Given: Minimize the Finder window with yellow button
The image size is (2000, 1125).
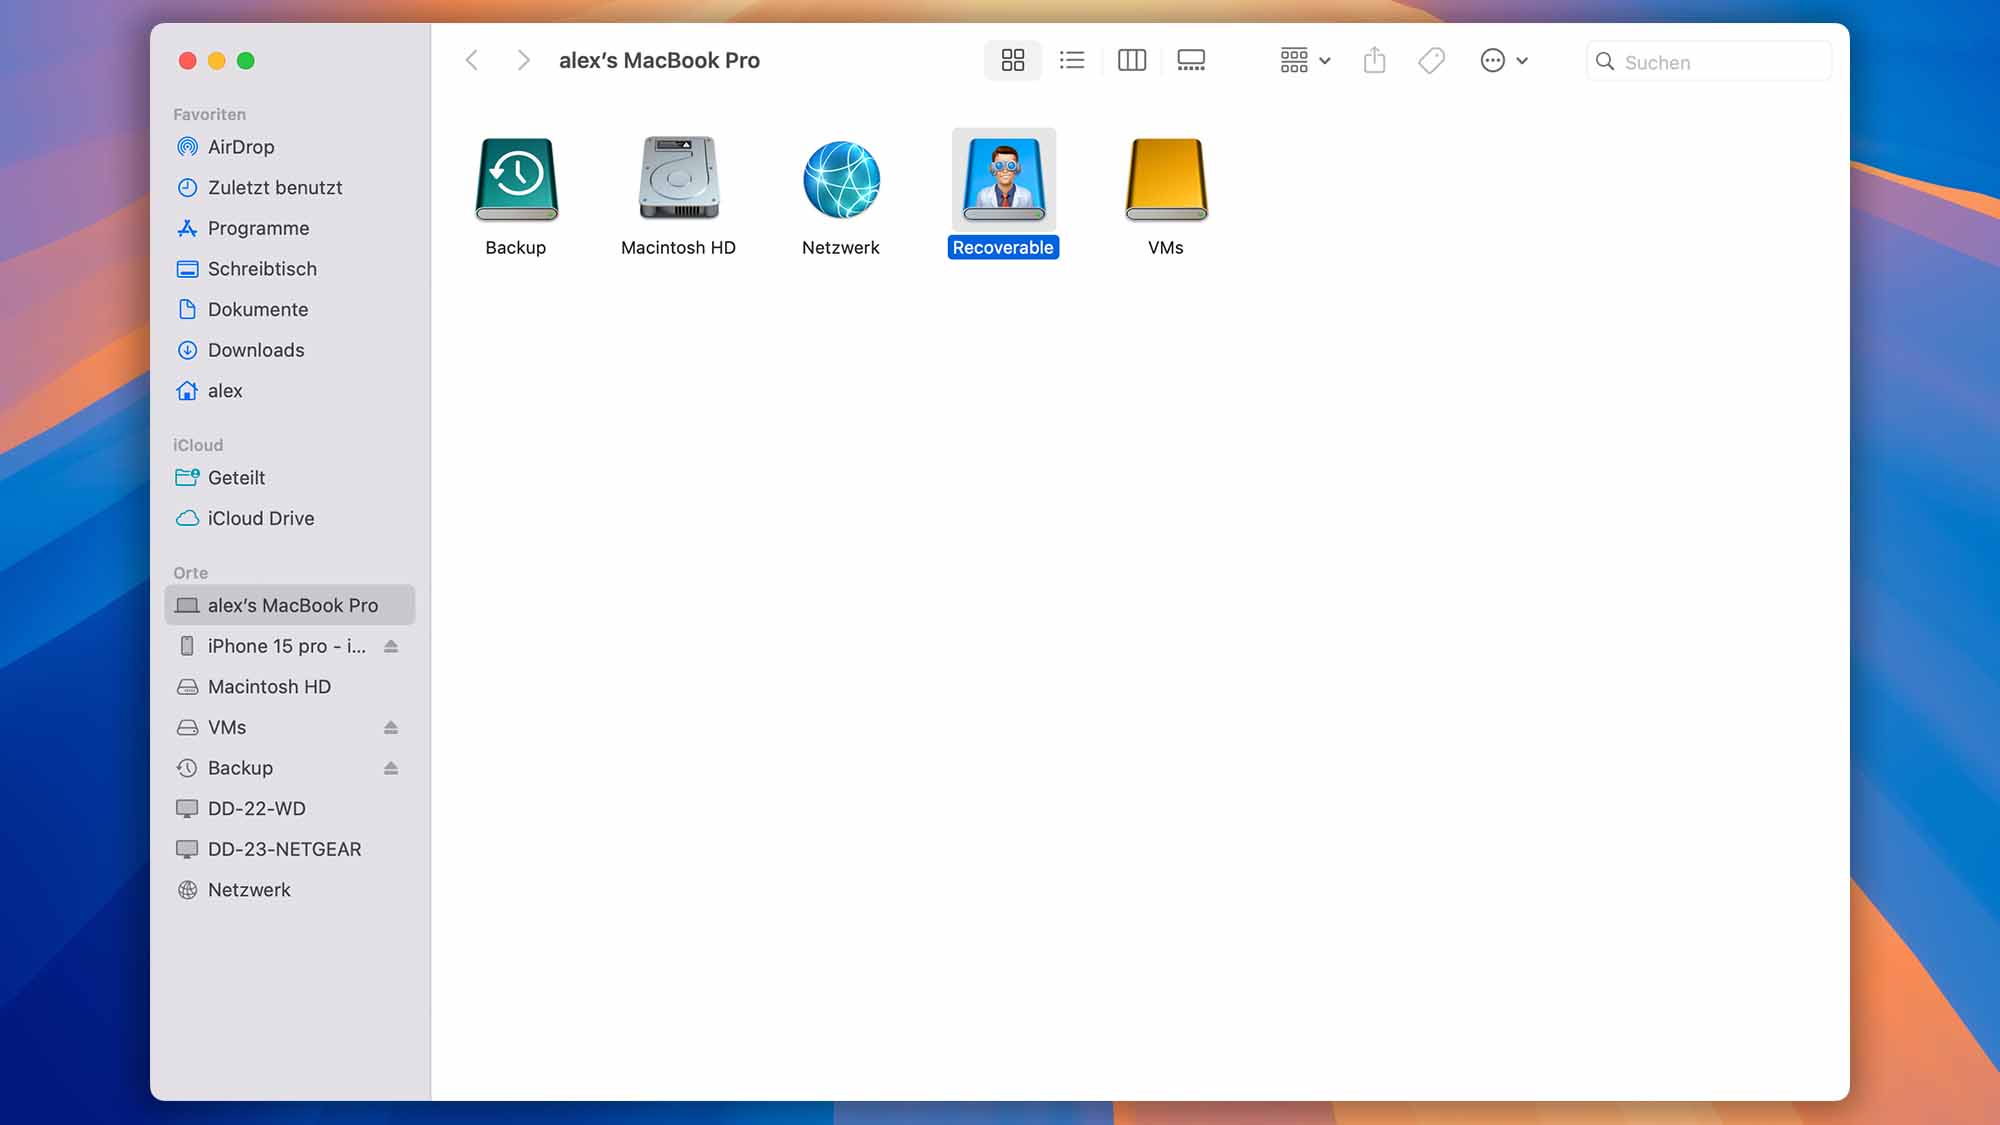Looking at the screenshot, I should point(216,61).
